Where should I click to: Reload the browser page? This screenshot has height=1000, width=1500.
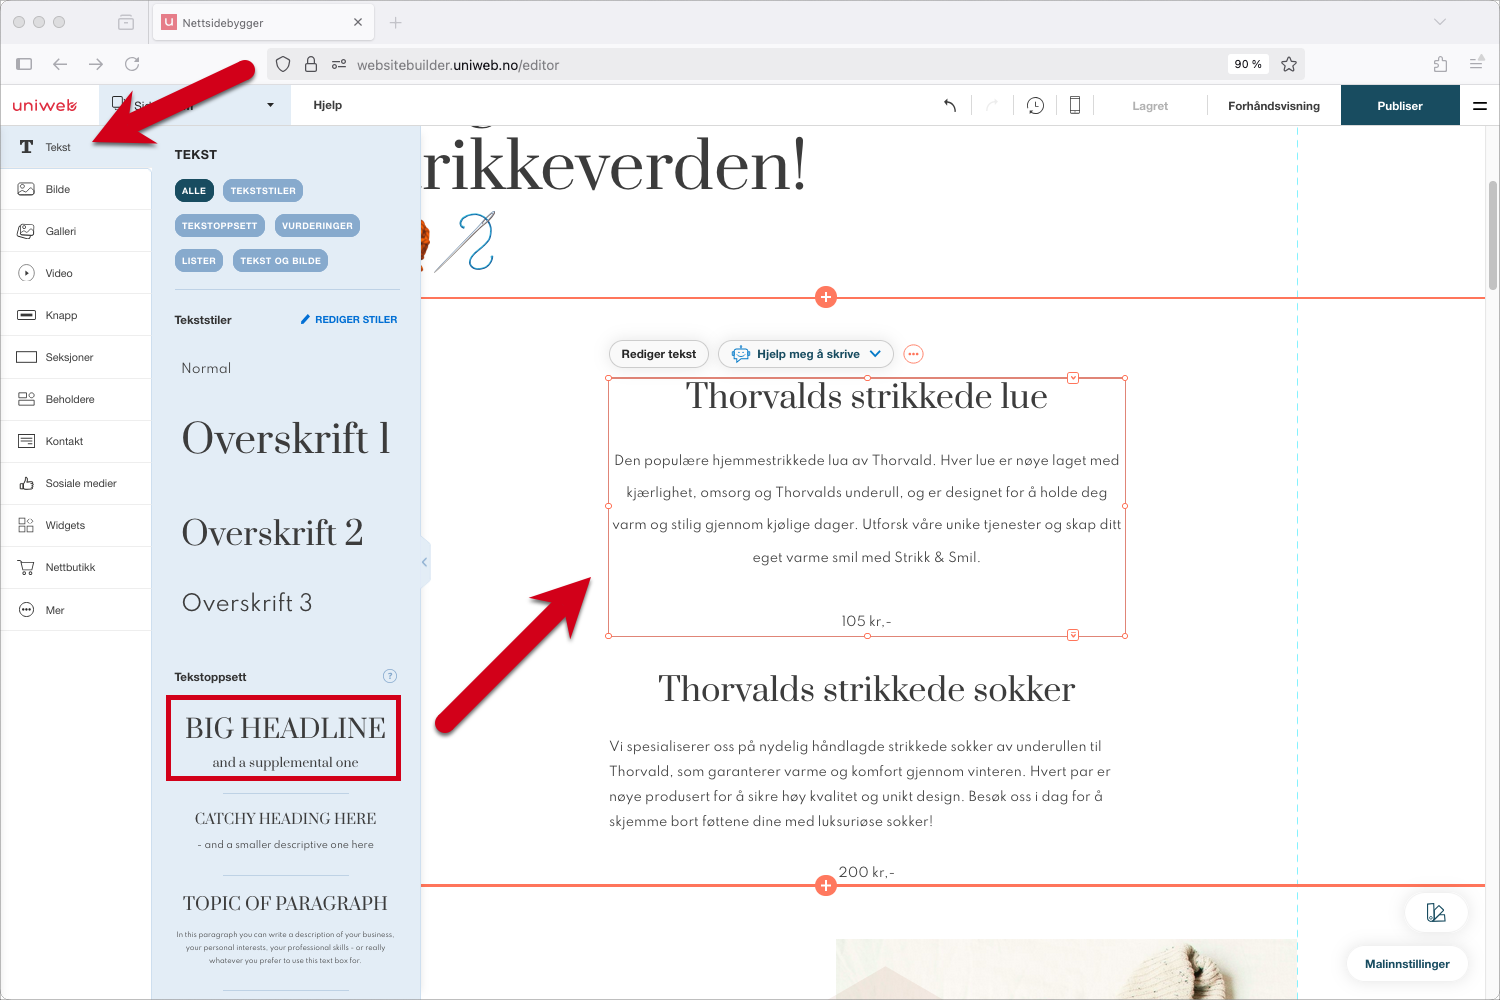(x=132, y=64)
